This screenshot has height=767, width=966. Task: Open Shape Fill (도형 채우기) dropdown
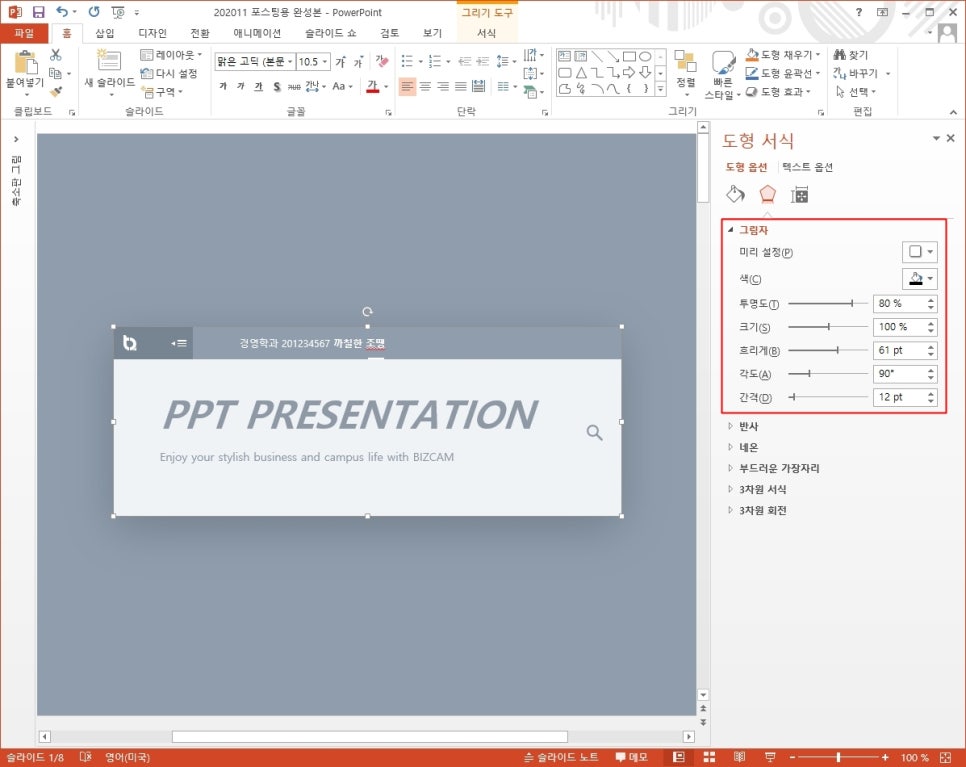pyautogui.click(x=783, y=55)
